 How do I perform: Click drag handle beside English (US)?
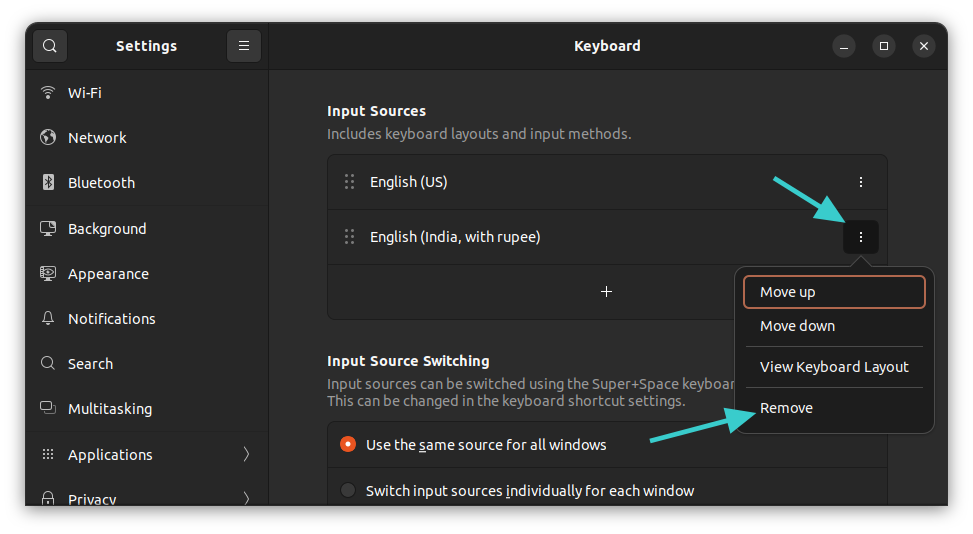(349, 182)
